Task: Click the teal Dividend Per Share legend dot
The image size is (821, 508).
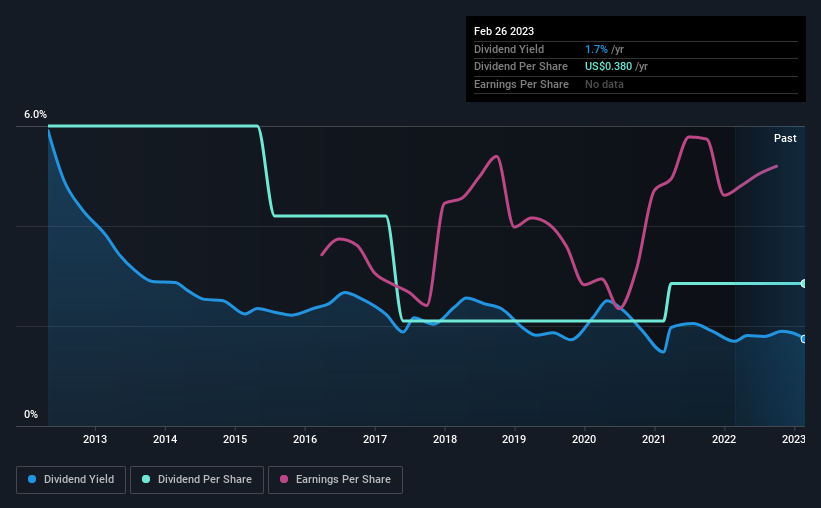Action: [x=146, y=479]
